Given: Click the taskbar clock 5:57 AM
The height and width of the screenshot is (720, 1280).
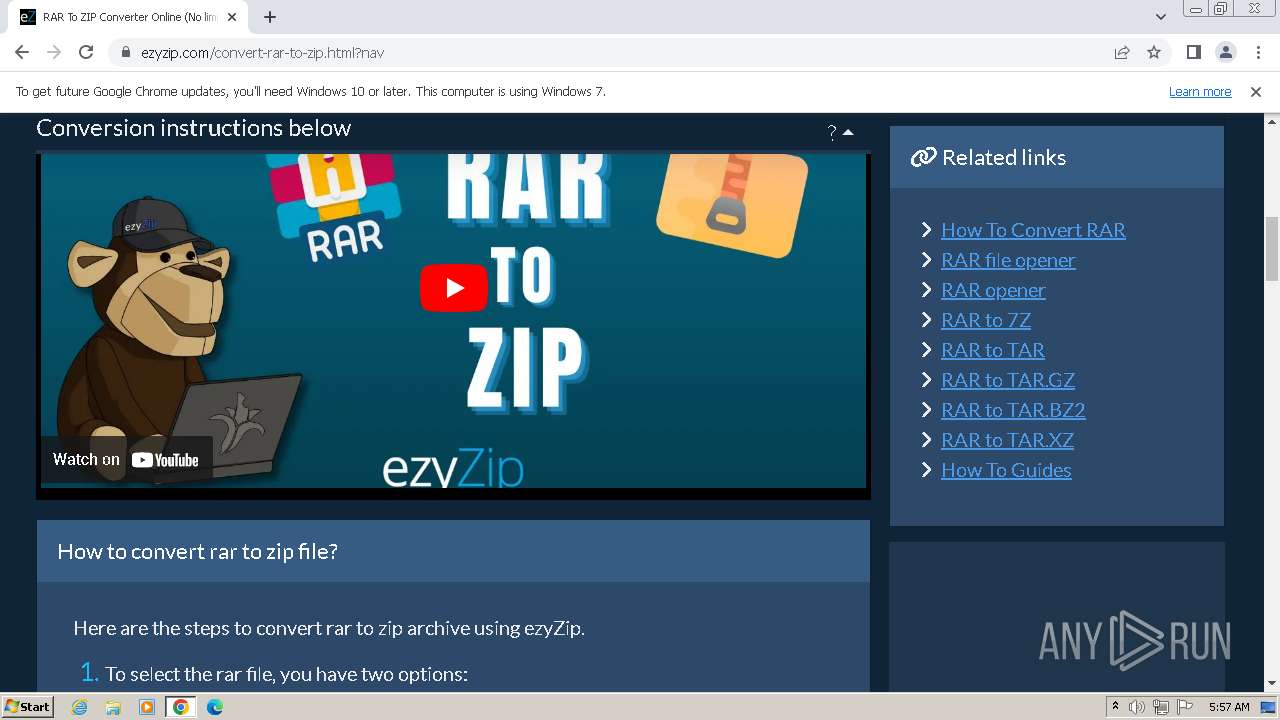Looking at the screenshot, I should pos(1229,707).
